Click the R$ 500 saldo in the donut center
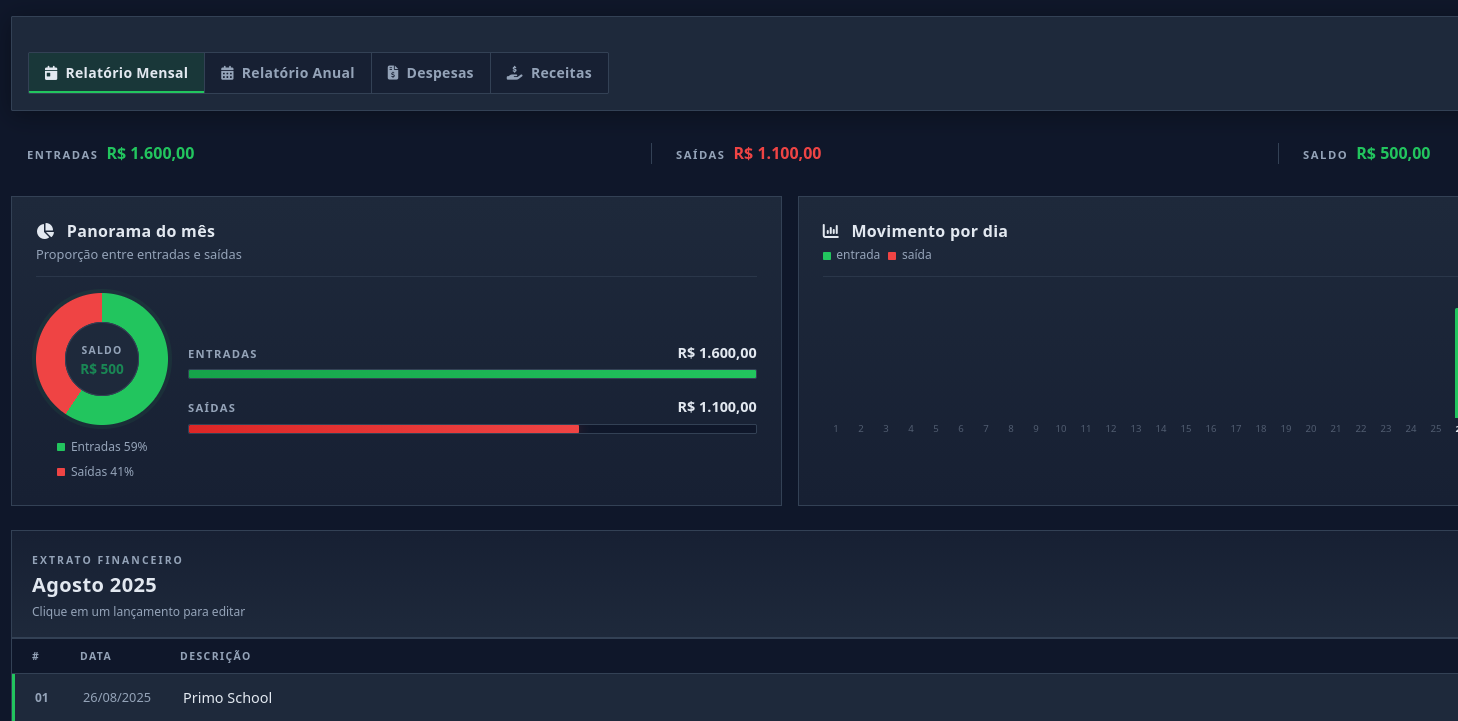Screen dimensions: 1458x721 (102, 369)
